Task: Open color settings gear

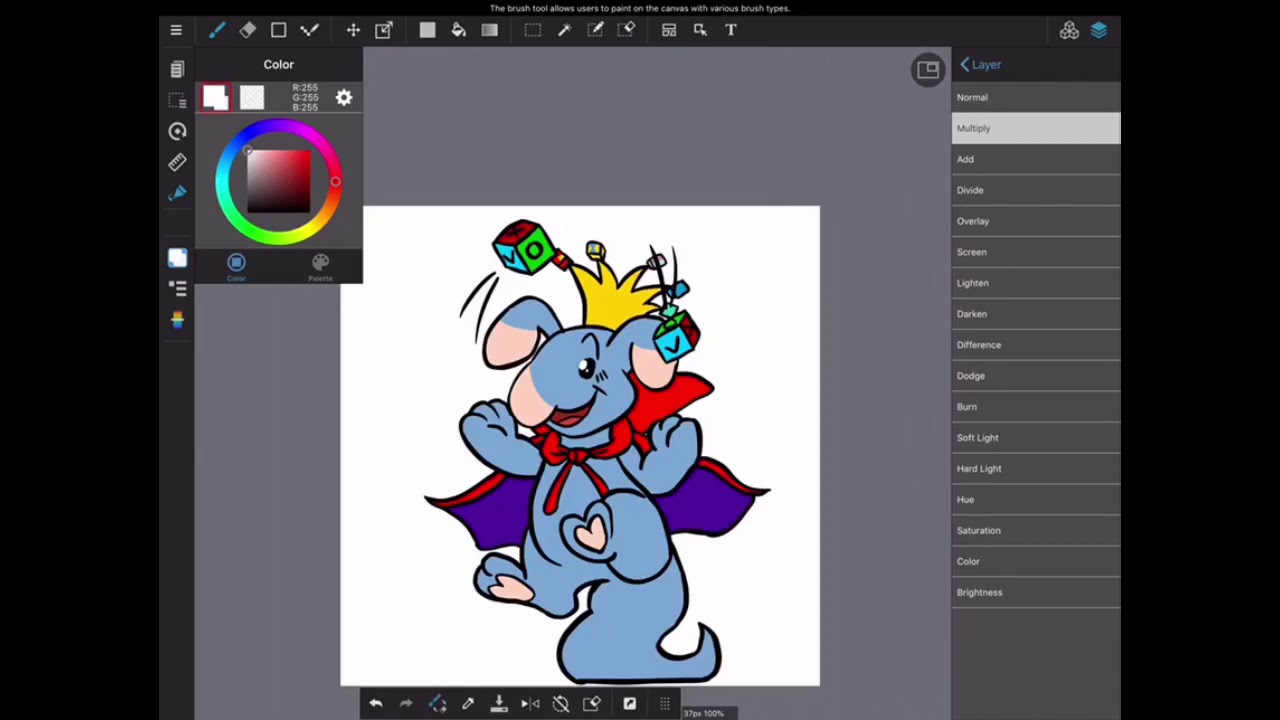Action: pos(344,97)
